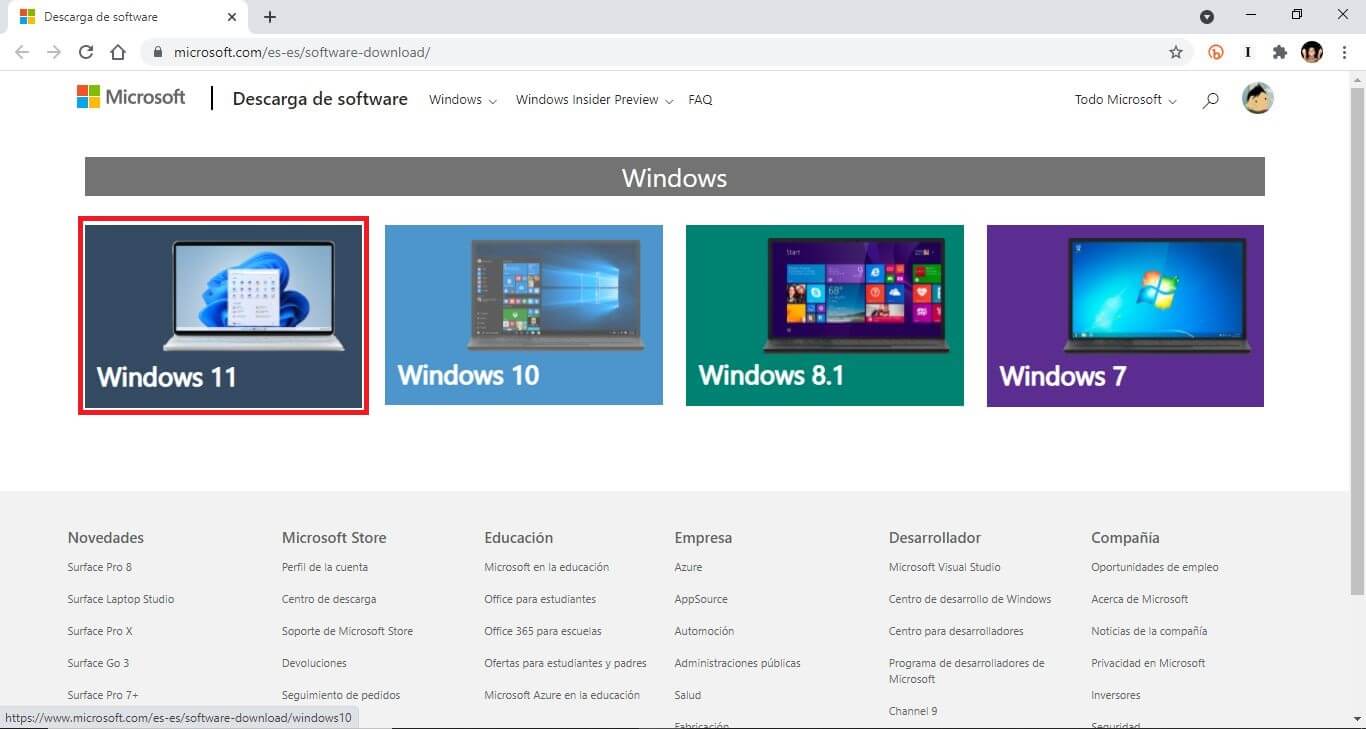
Task: Open Centro para desarrolladores link
Action: tap(956, 631)
